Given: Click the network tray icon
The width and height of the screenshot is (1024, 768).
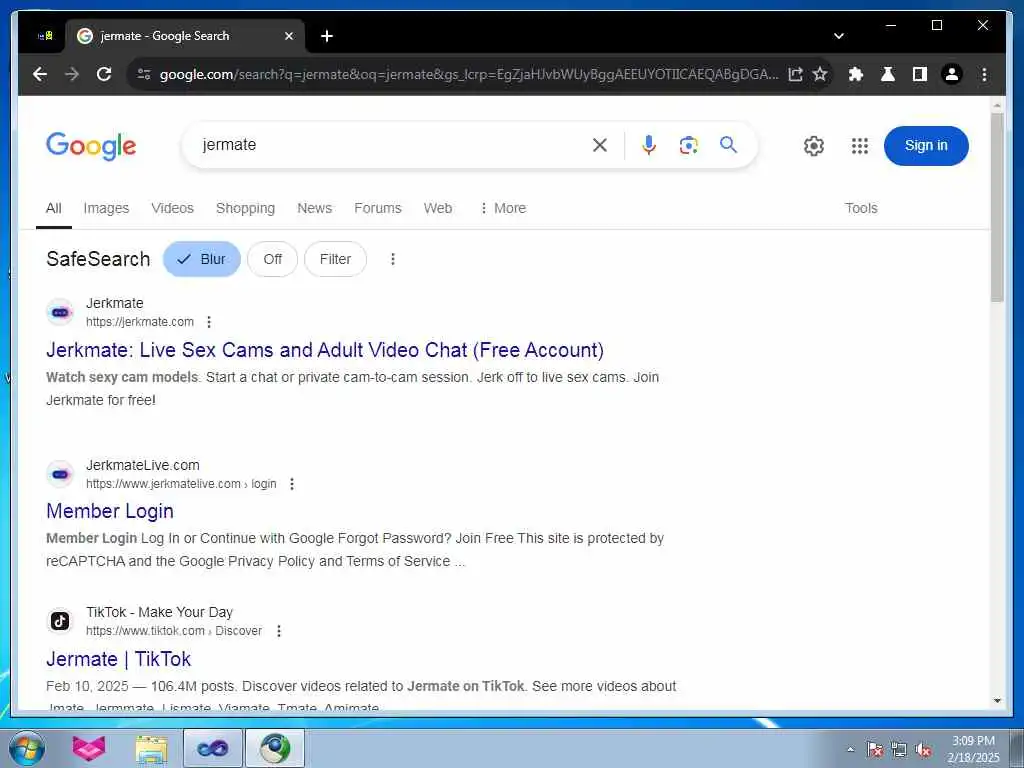Looking at the screenshot, I should pos(899,750).
